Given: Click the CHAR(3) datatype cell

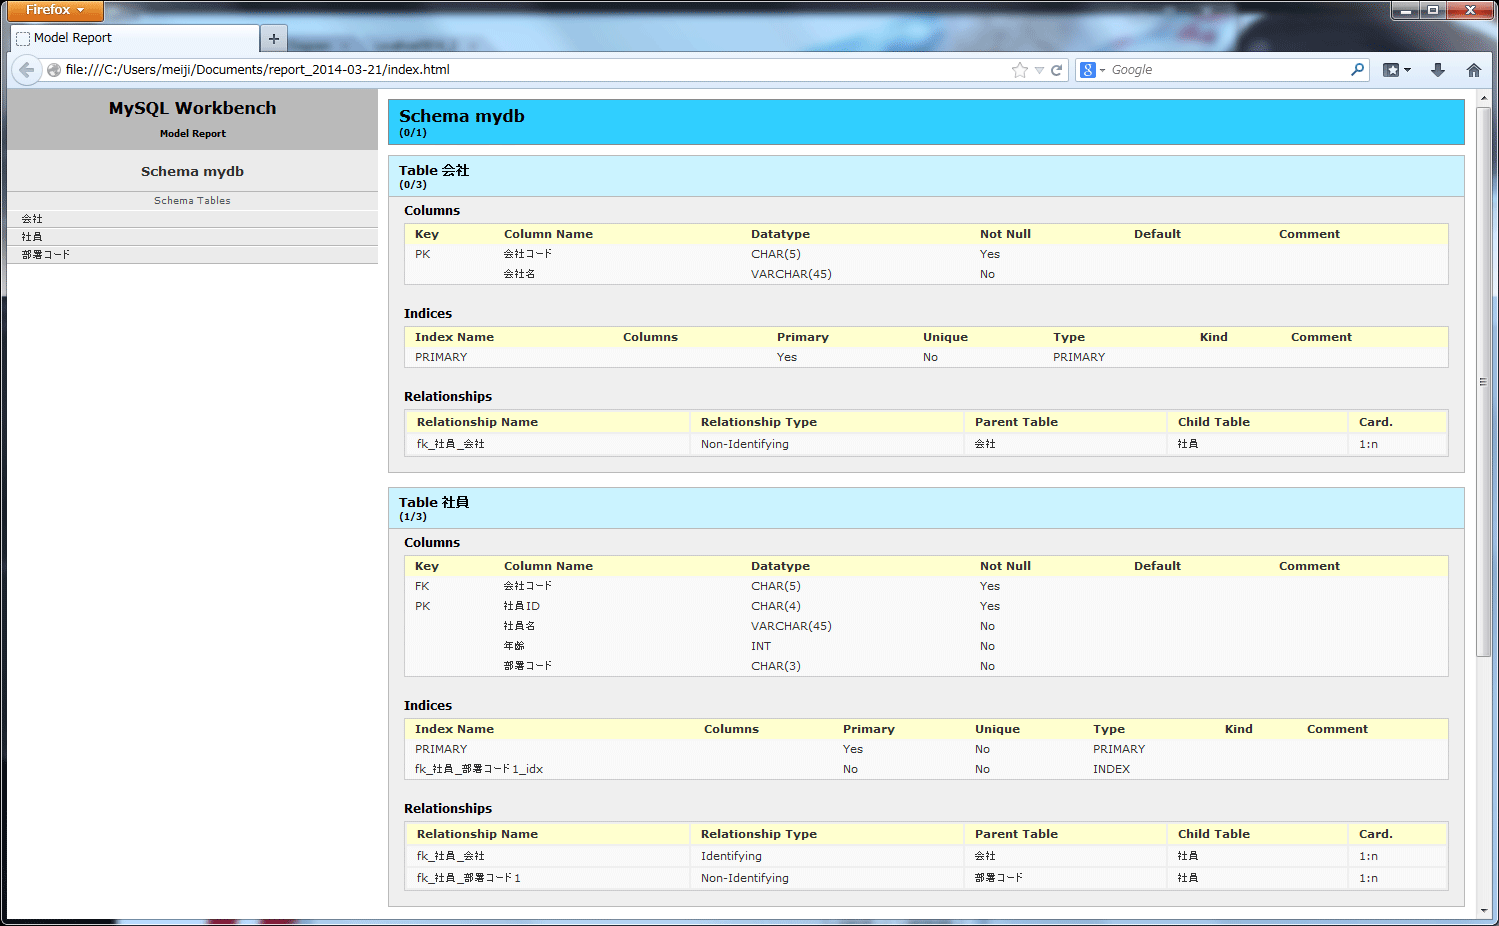Looking at the screenshot, I should [x=775, y=666].
